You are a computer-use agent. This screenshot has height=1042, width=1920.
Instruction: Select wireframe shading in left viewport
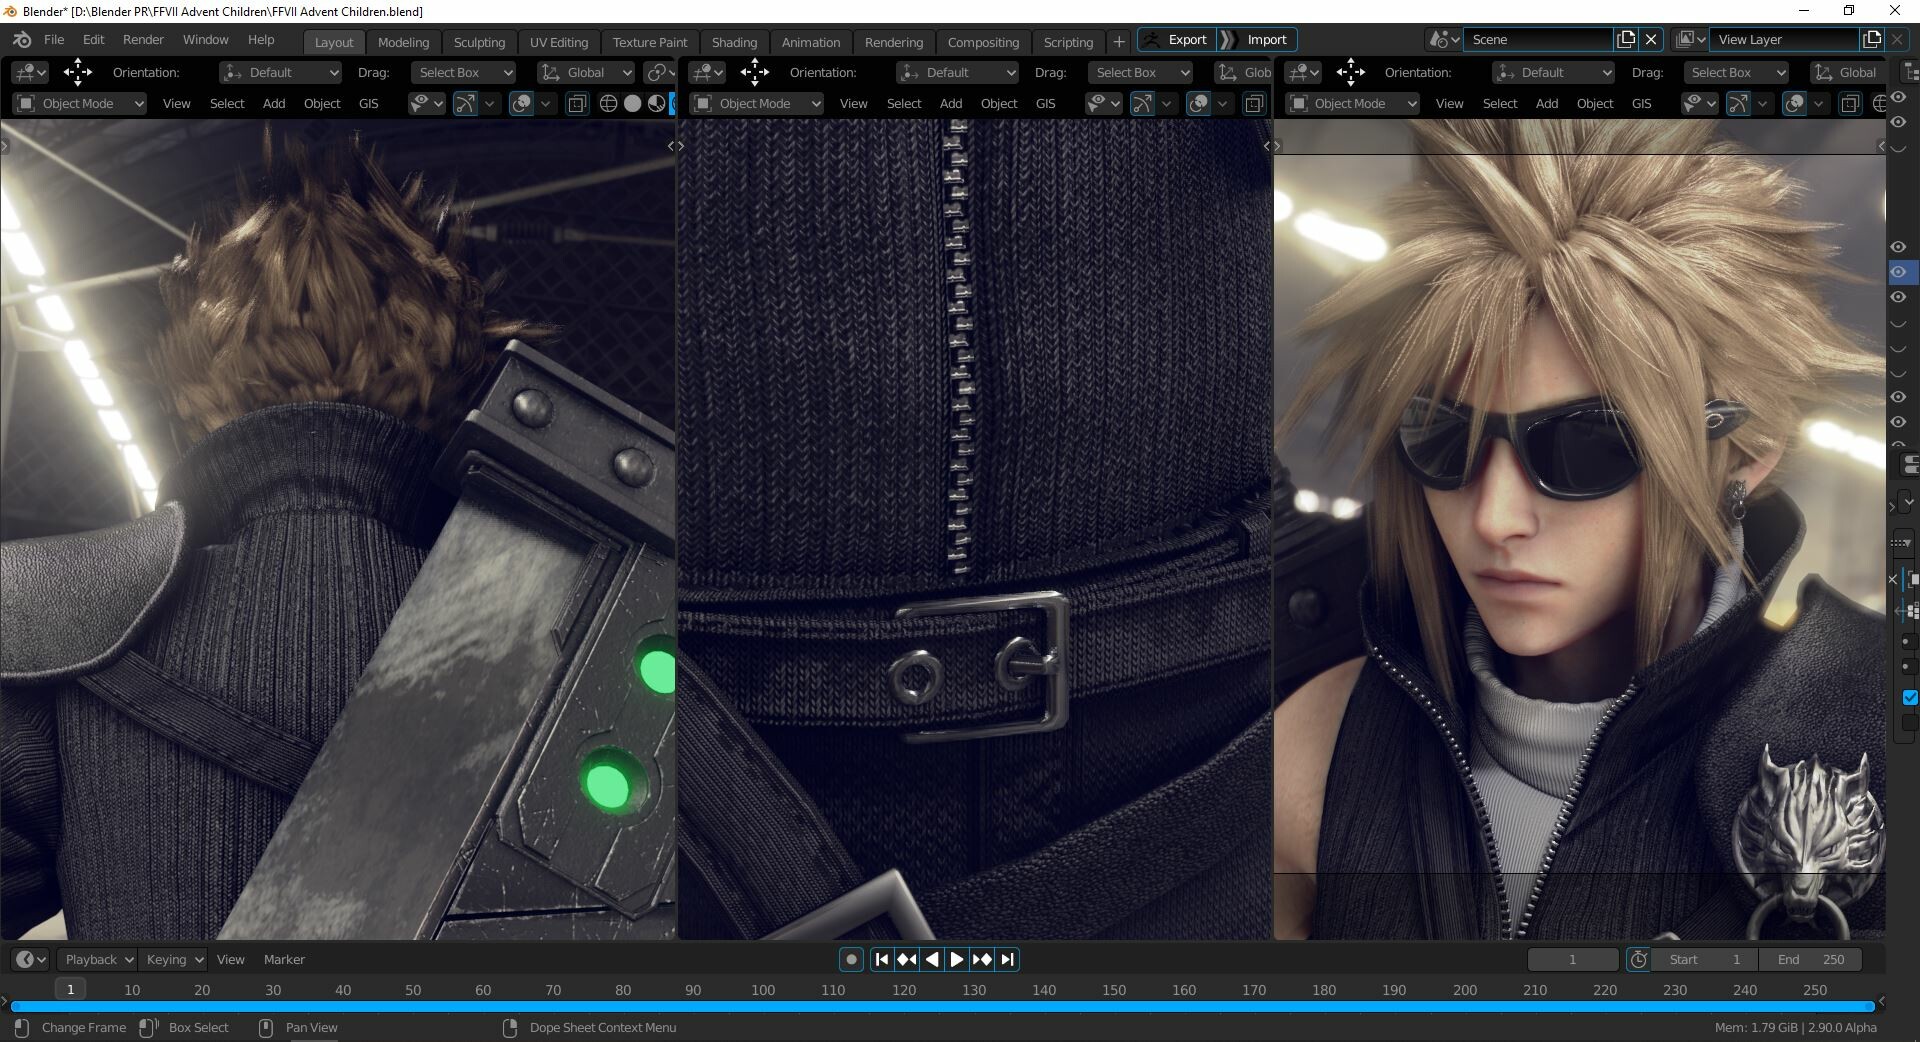pyautogui.click(x=608, y=104)
